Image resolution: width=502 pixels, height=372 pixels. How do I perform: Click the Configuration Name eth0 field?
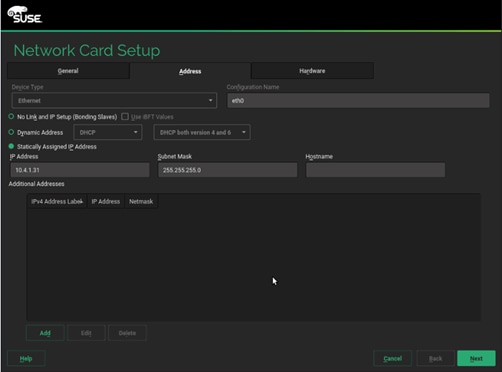point(358,100)
